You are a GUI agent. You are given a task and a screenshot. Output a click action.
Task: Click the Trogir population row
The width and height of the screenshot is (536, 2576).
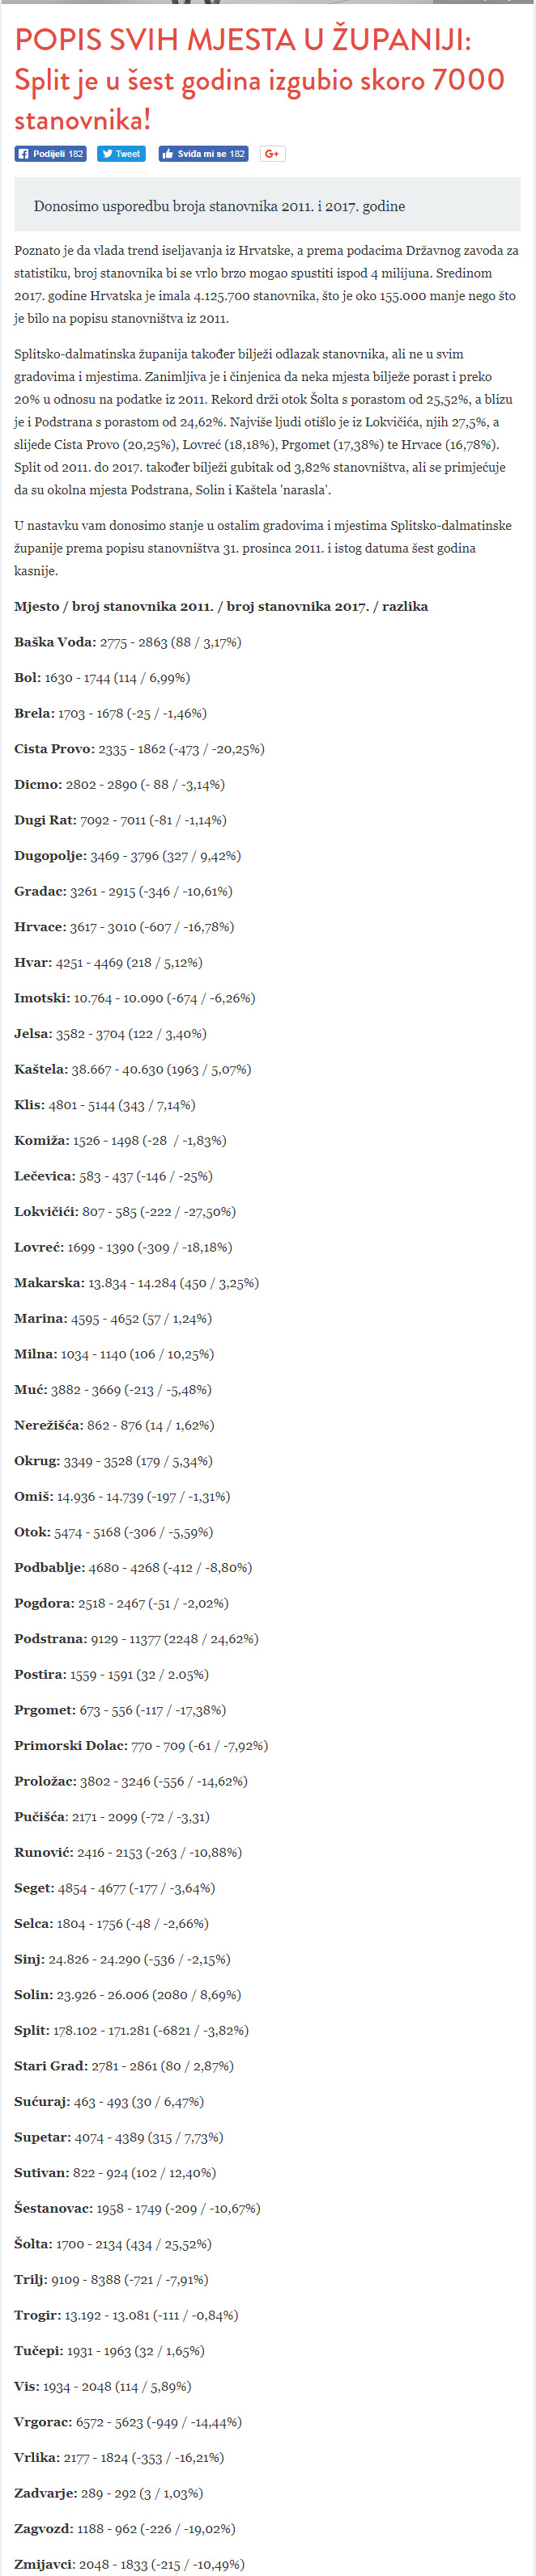[x=126, y=2316]
